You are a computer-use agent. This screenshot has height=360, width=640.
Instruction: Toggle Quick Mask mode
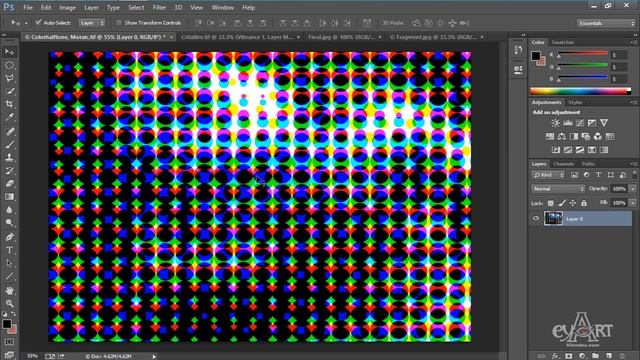[9, 342]
